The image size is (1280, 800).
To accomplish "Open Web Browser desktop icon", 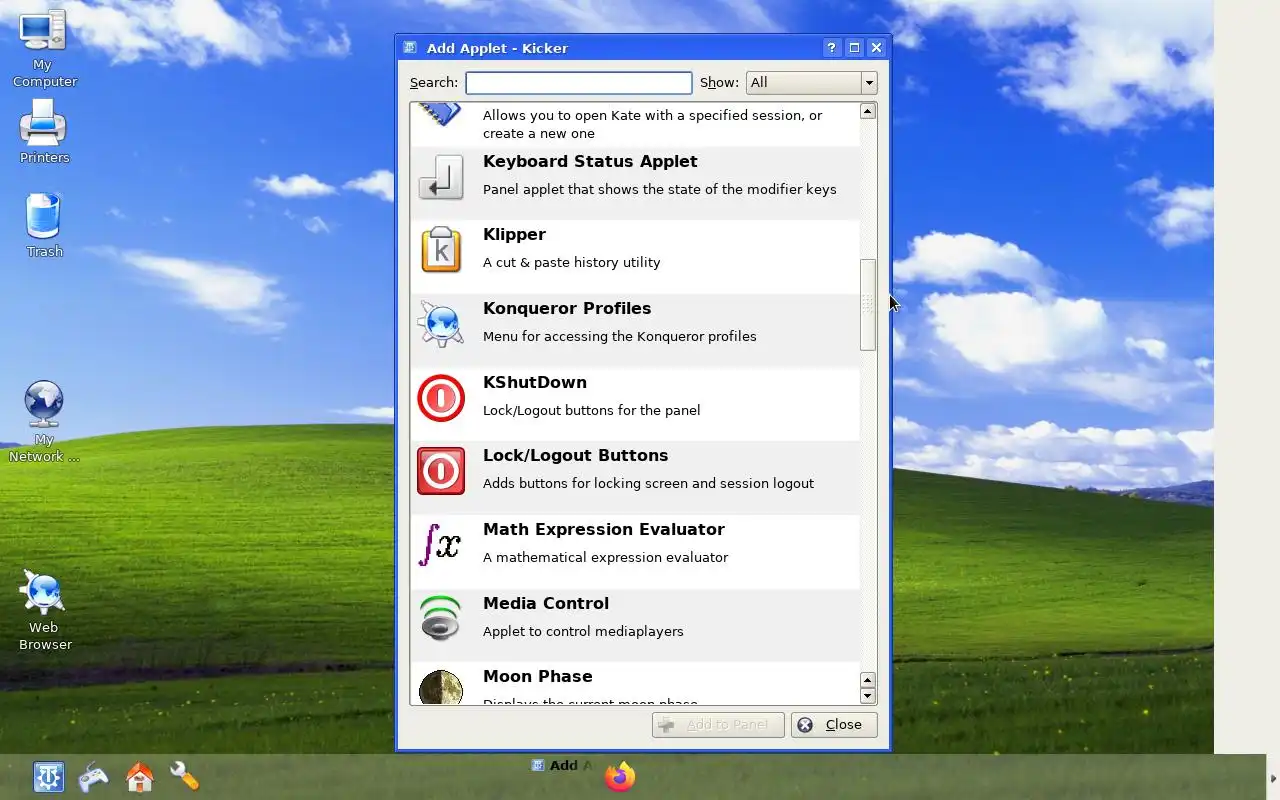I will click(43, 592).
